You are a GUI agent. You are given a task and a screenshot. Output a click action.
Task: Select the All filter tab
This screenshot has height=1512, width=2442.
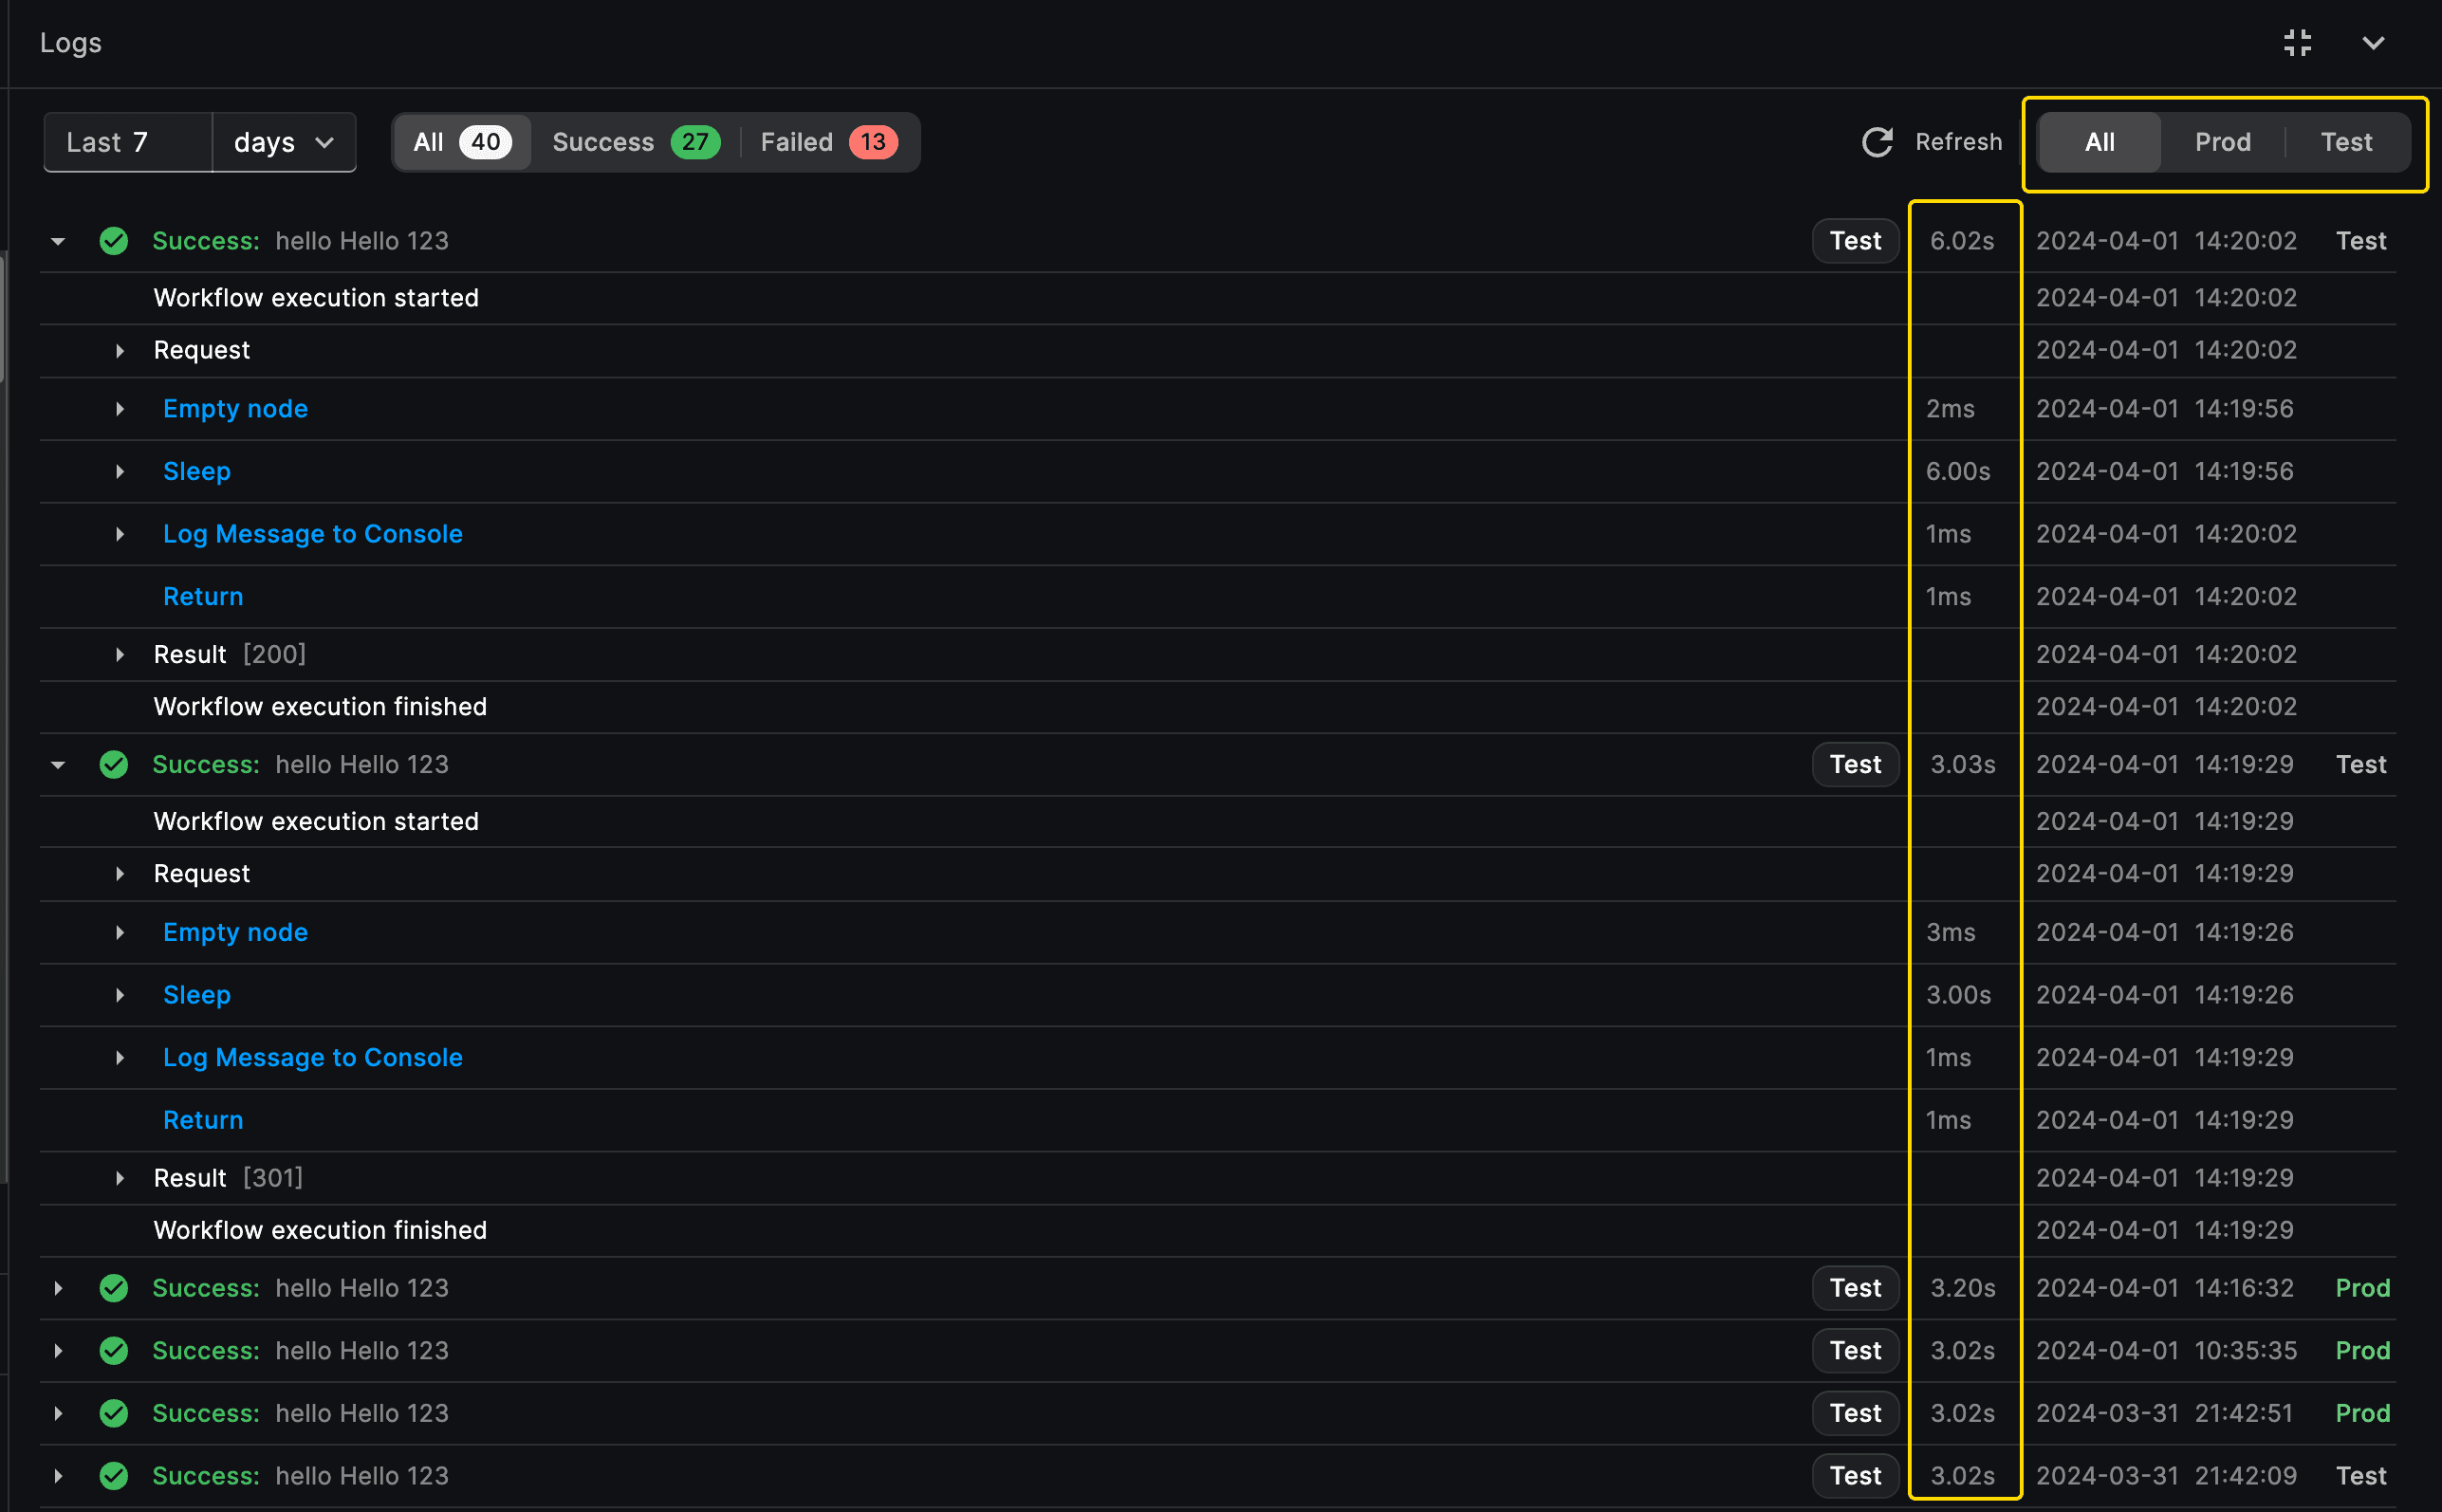tap(2097, 141)
